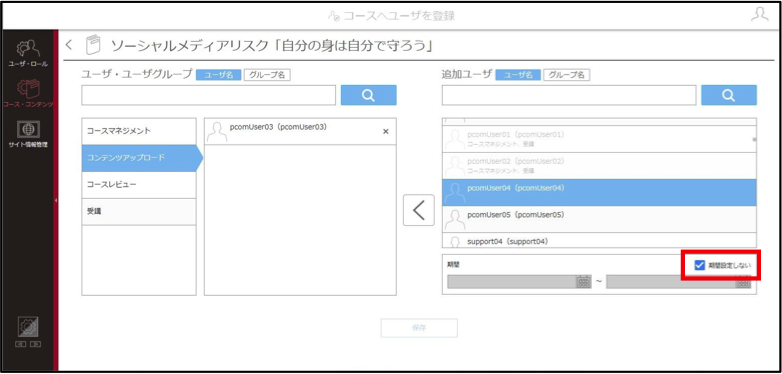Click the settings gear icon at sidebar bottom
The height and width of the screenshot is (374, 782).
(28, 327)
